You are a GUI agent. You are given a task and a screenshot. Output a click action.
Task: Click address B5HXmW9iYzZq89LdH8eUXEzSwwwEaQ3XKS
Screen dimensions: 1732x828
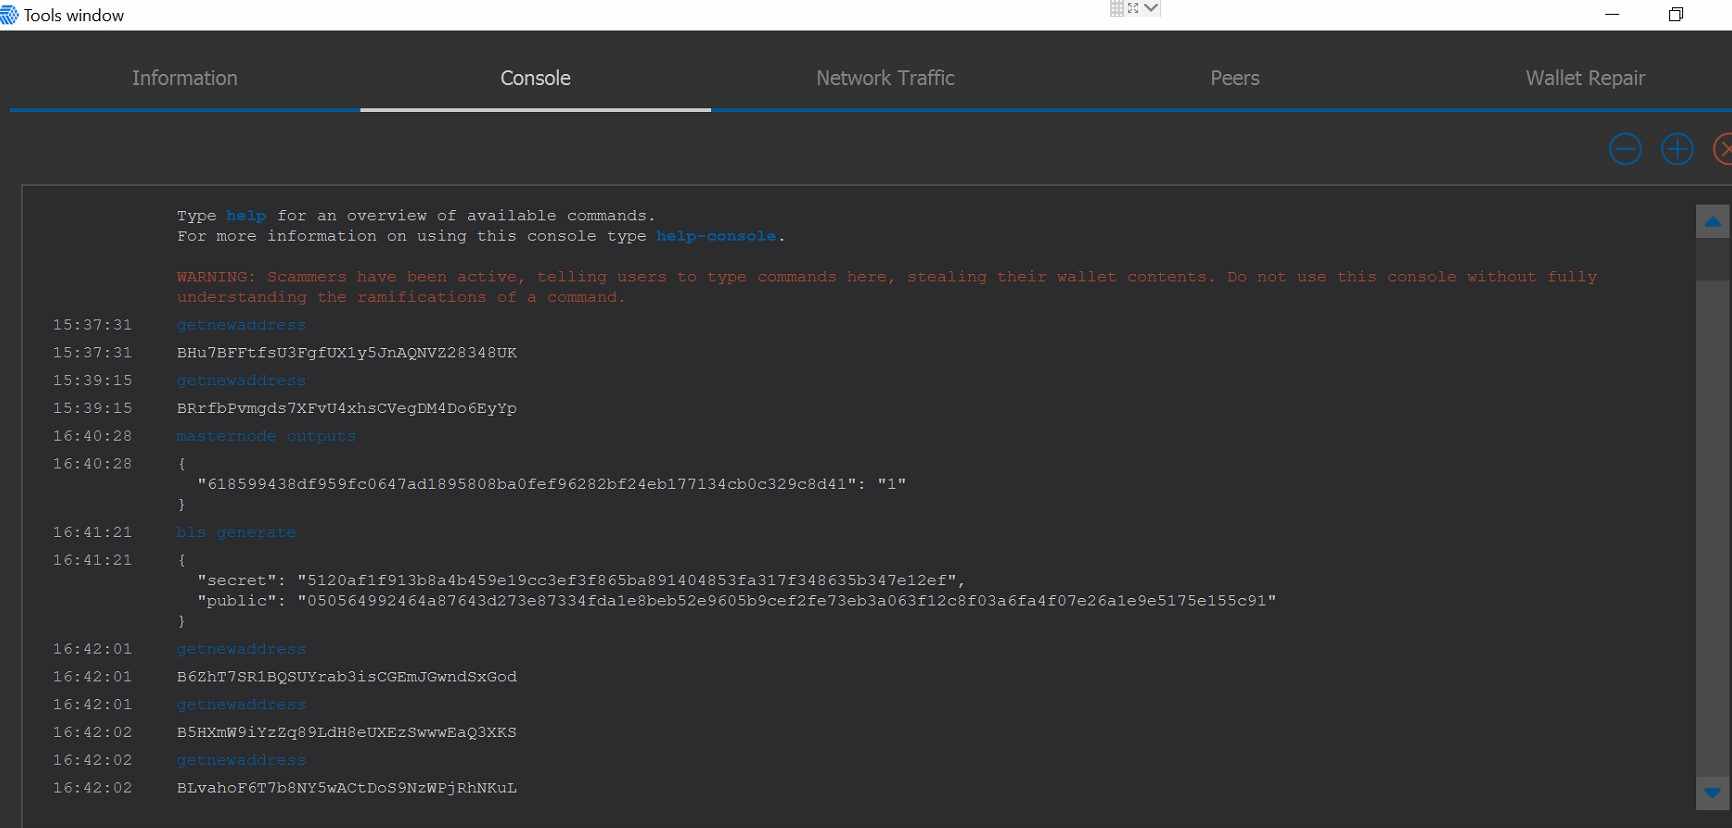pos(347,732)
